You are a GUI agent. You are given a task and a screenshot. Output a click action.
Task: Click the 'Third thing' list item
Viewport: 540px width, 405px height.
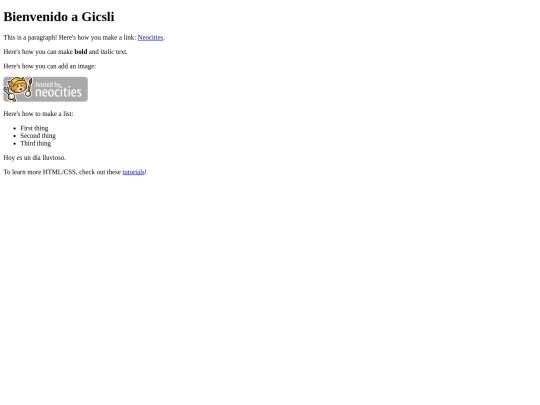35,143
